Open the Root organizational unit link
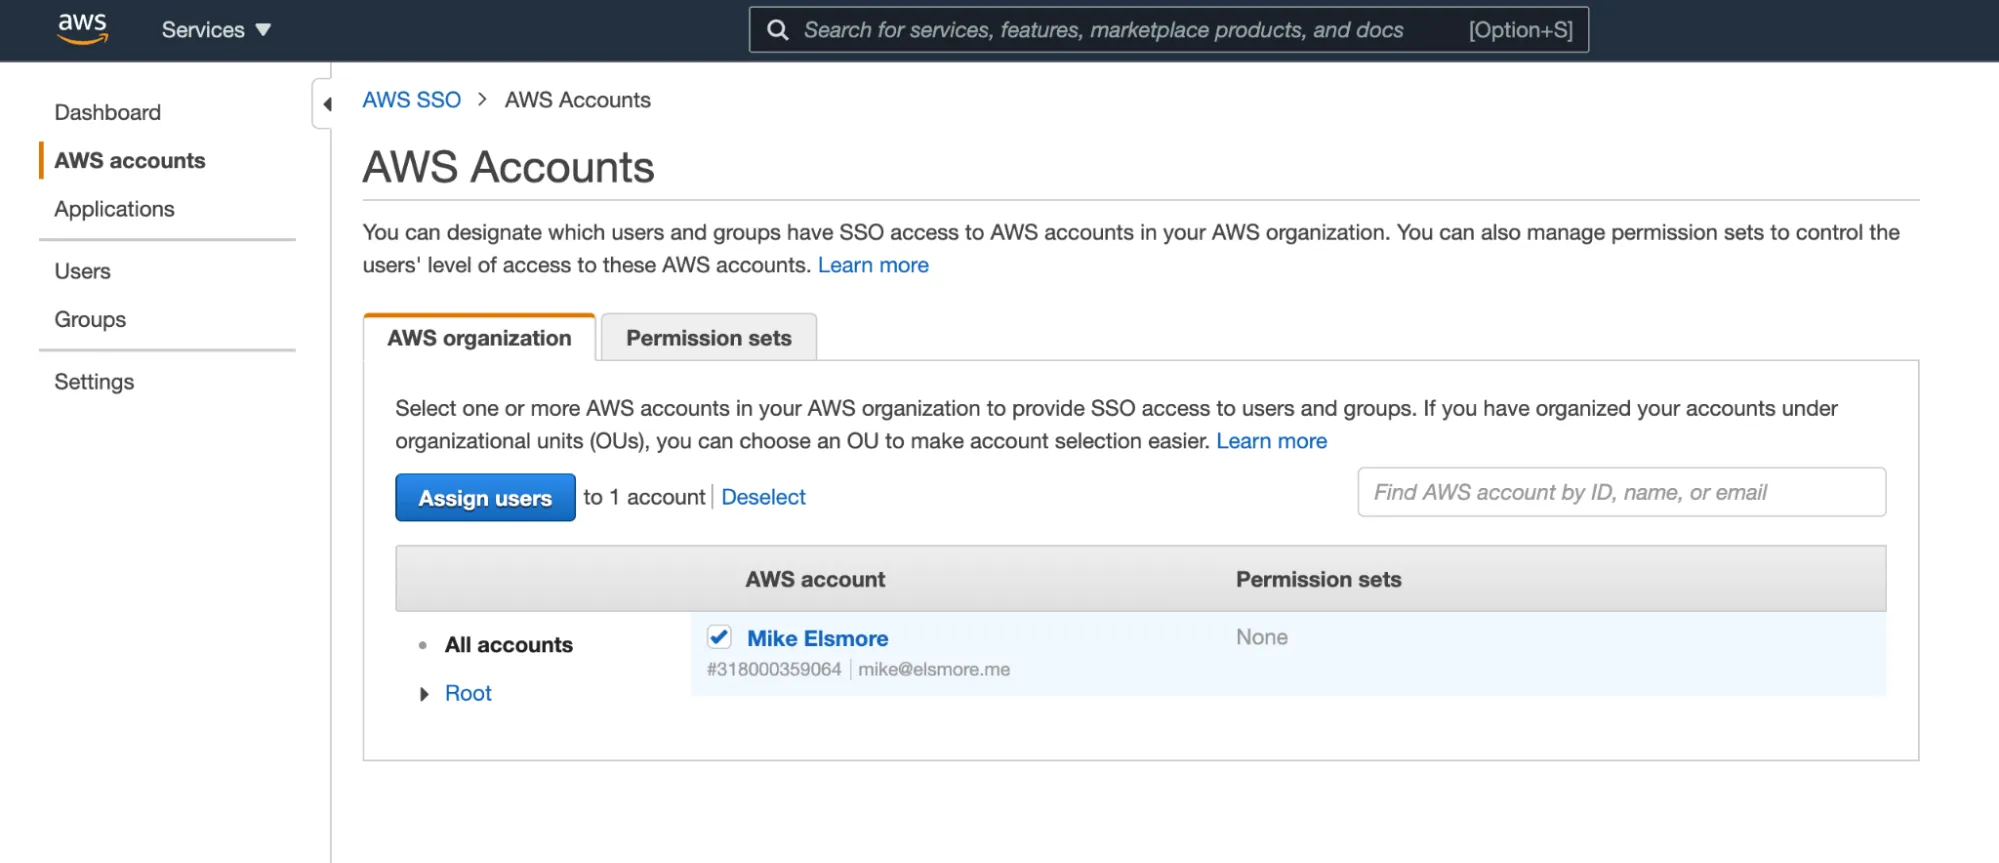This screenshot has width=1999, height=863. 468,693
